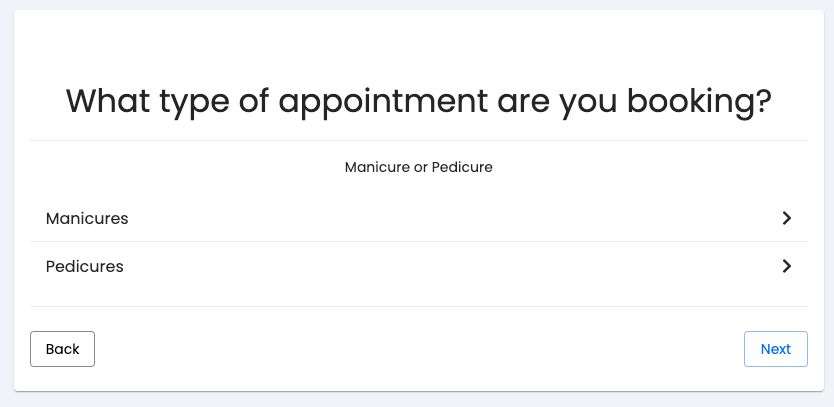This screenshot has height=407, width=834.
Task: Expand the Pedicures category
Action: pyautogui.click(x=419, y=266)
